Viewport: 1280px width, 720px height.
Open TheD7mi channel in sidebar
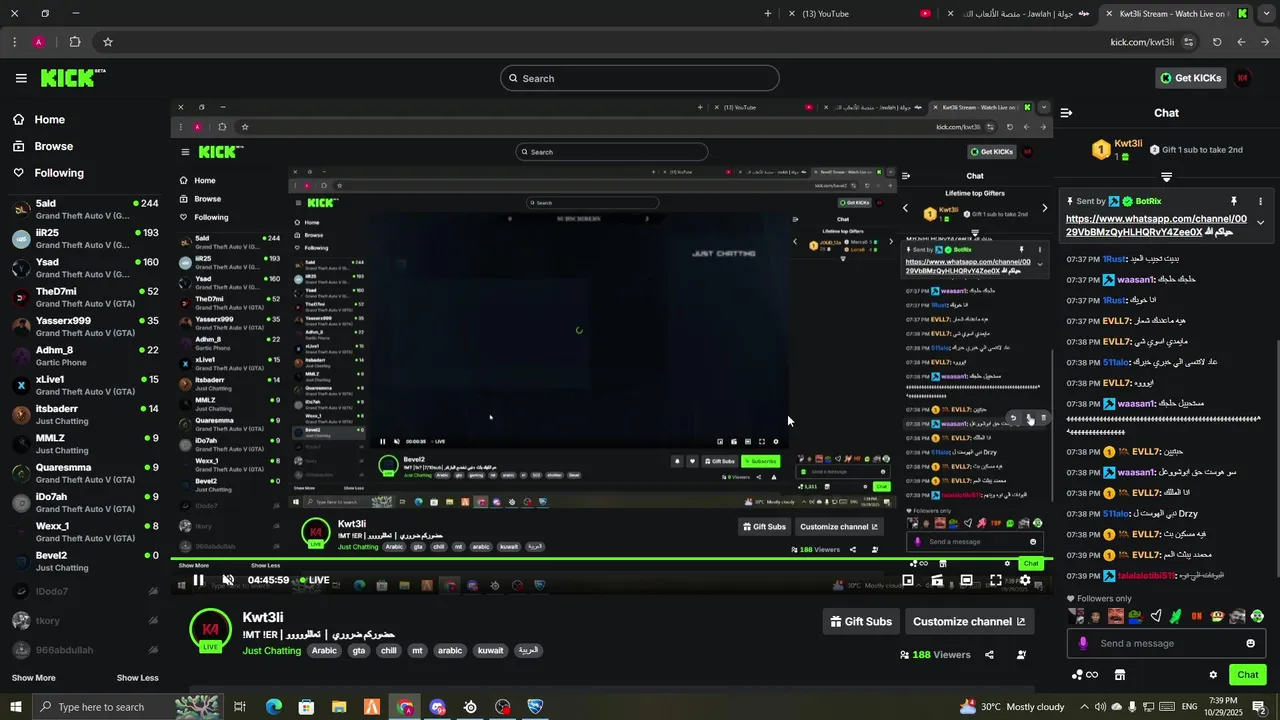point(85,297)
